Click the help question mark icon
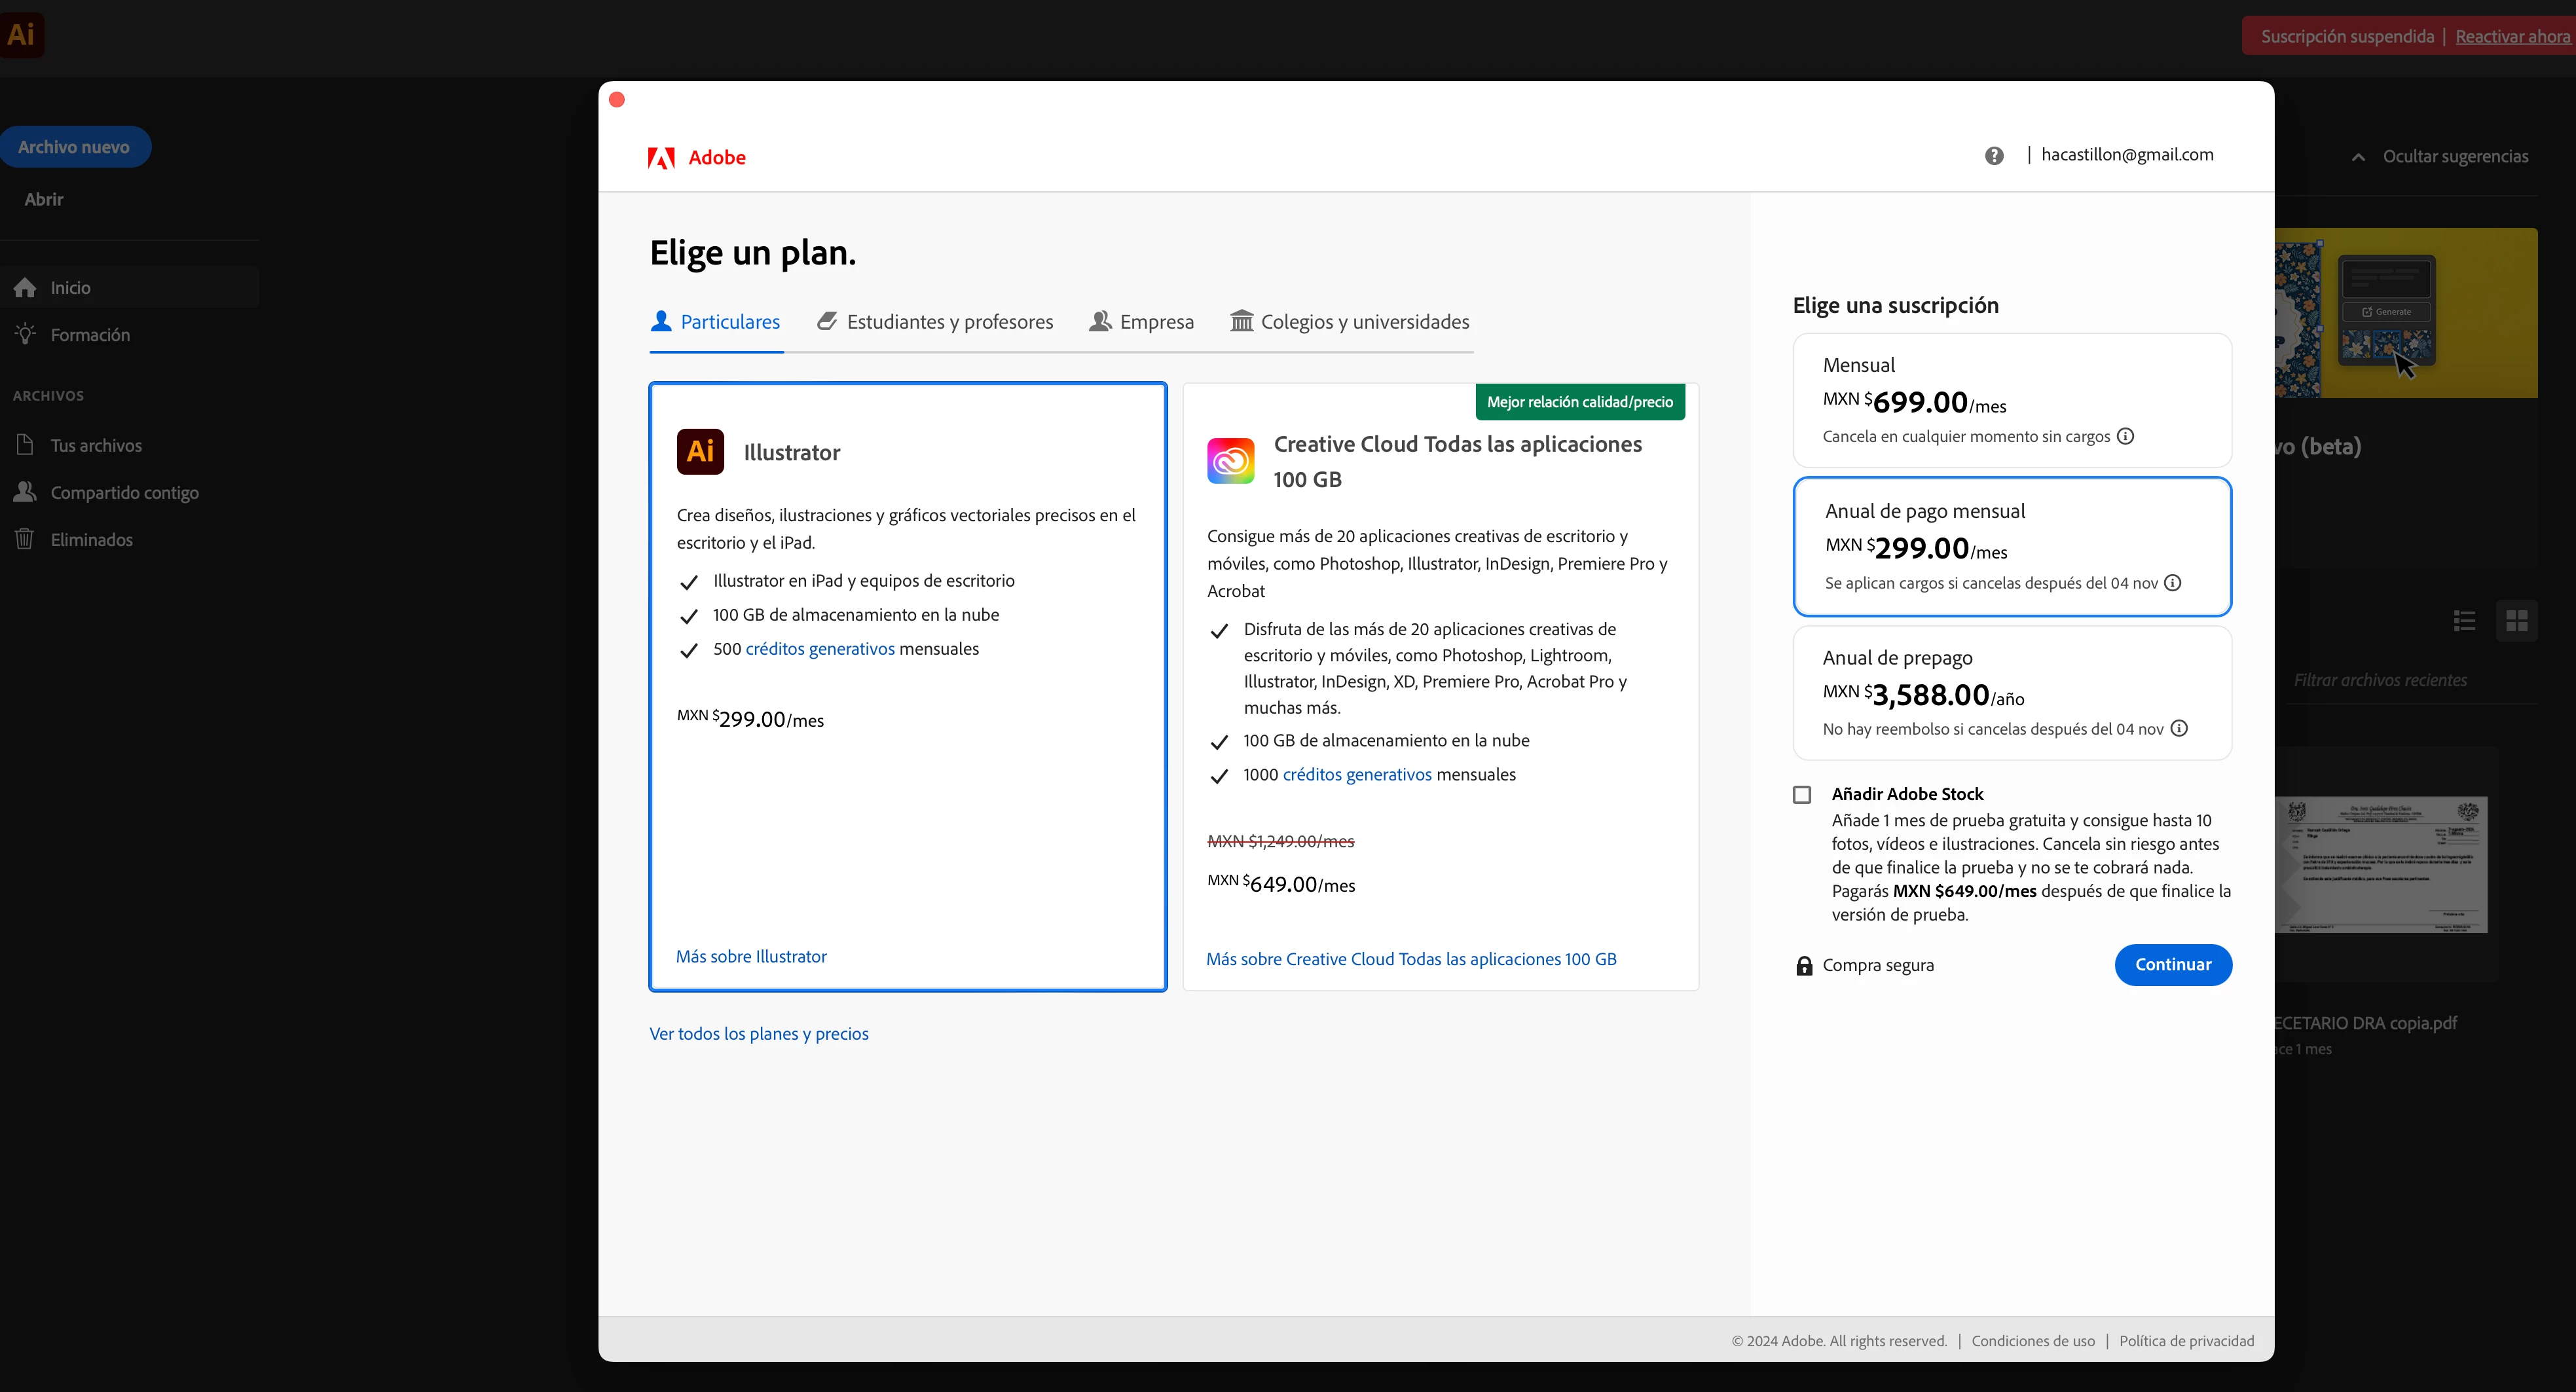This screenshot has height=1392, width=2576. (1994, 156)
